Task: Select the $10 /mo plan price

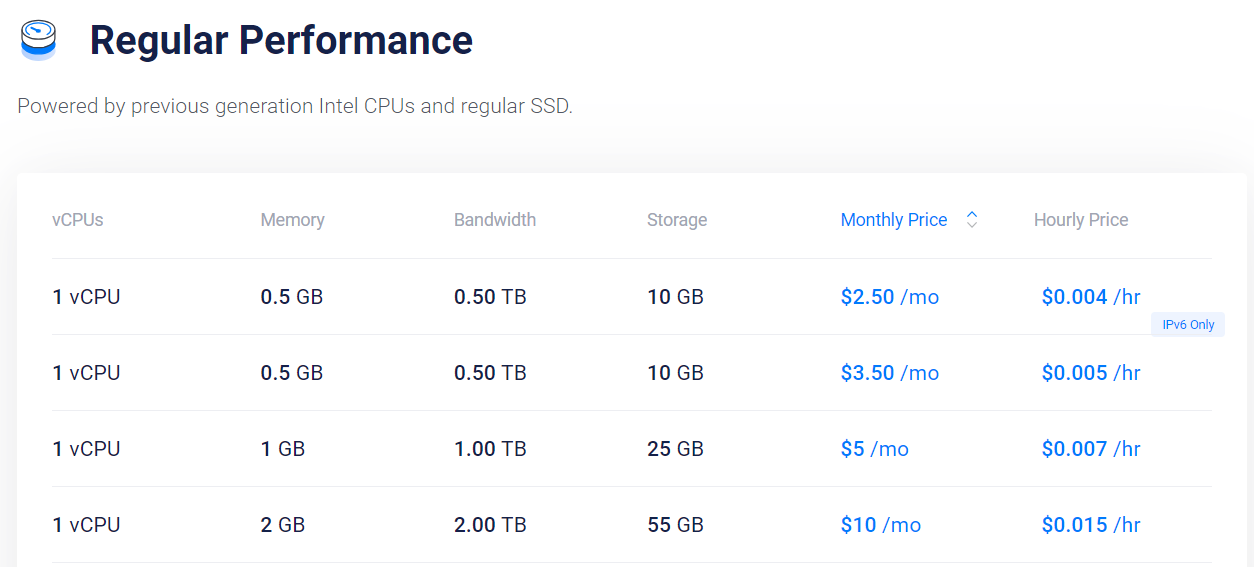Action: pyautogui.click(x=881, y=525)
